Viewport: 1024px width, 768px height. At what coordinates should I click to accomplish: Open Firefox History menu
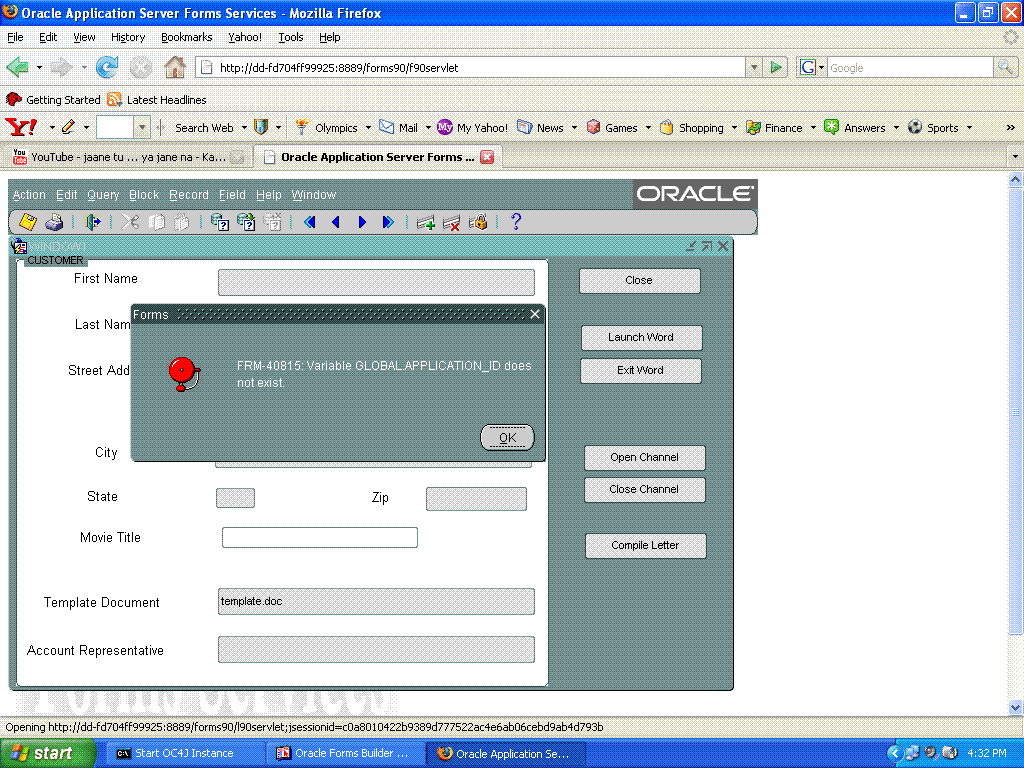click(x=128, y=37)
